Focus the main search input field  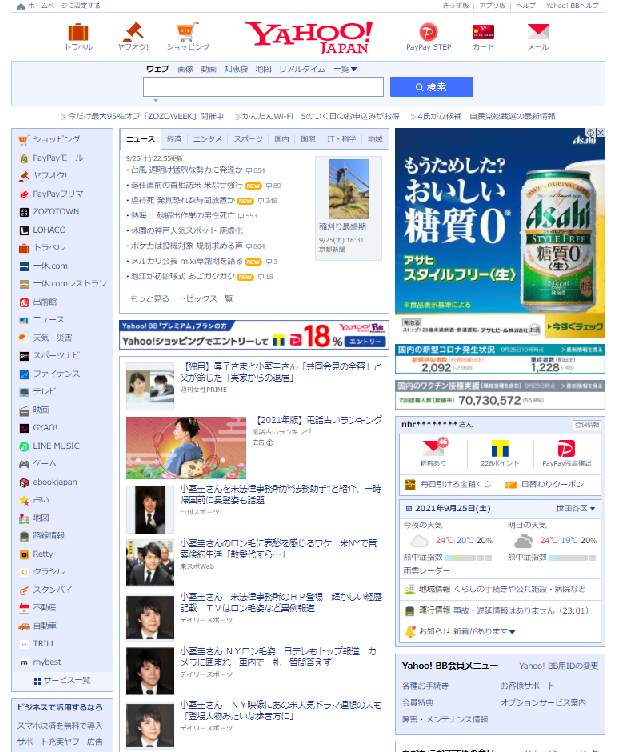pos(263,87)
